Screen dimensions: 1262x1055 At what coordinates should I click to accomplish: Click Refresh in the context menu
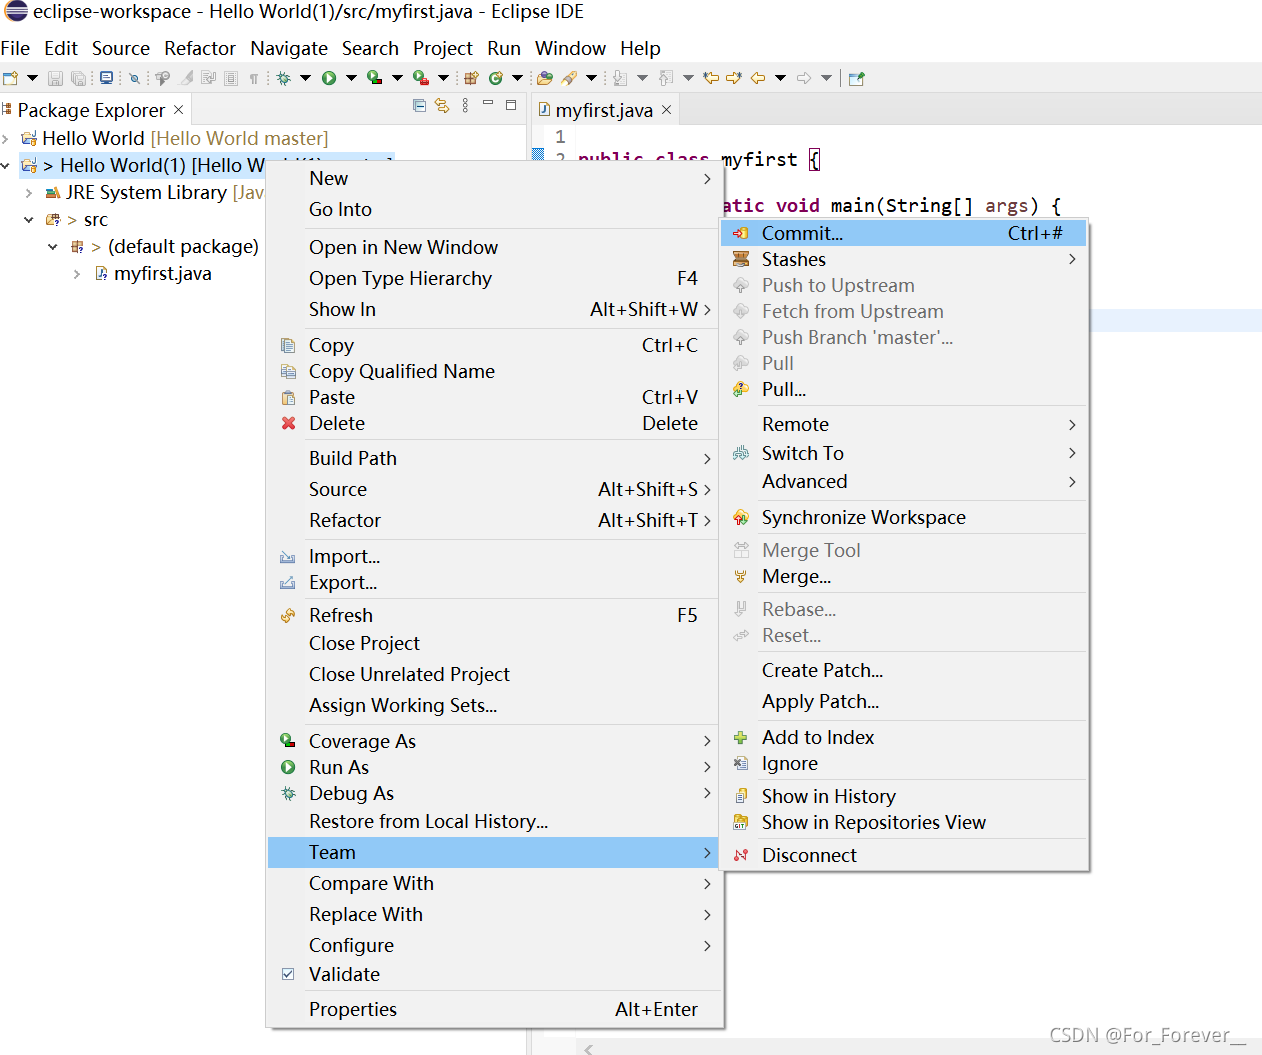pos(494,615)
